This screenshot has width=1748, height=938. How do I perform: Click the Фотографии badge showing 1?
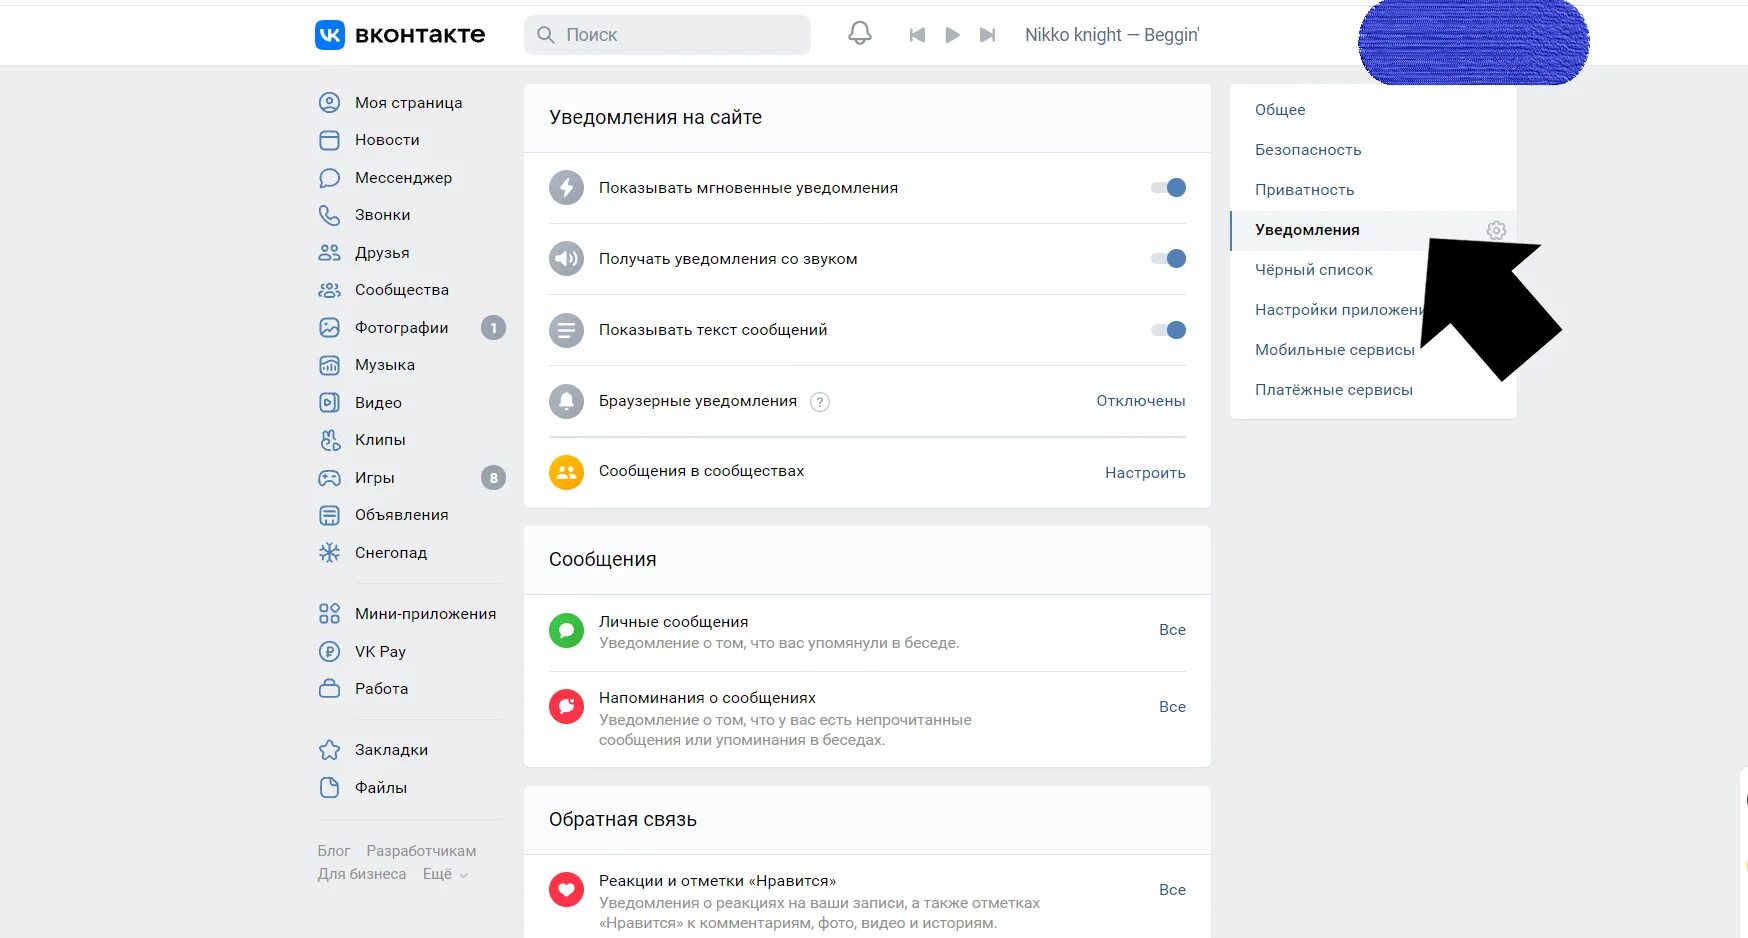(x=493, y=328)
